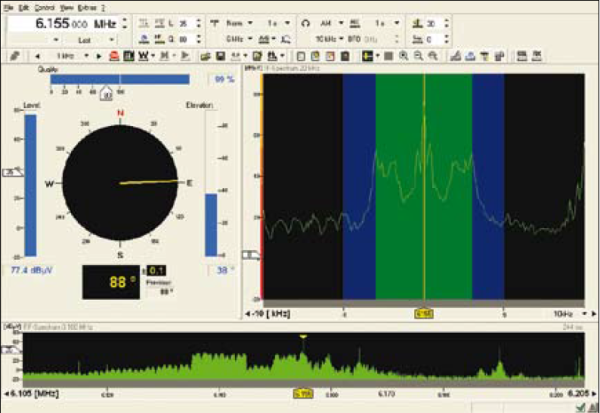Click the frequency field showing 6.155 MHz
This screenshot has width=600, height=413.
[60, 22]
